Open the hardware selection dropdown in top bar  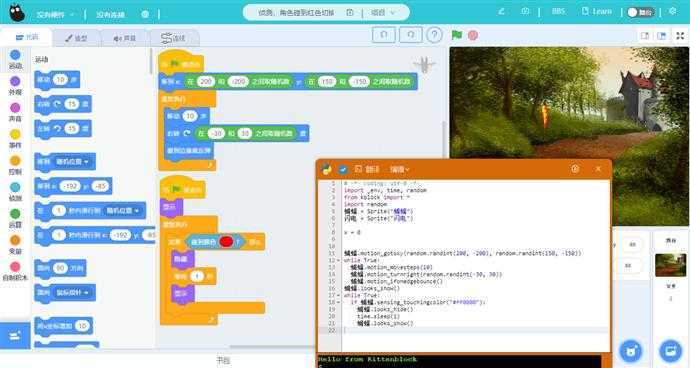[x=55, y=15]
